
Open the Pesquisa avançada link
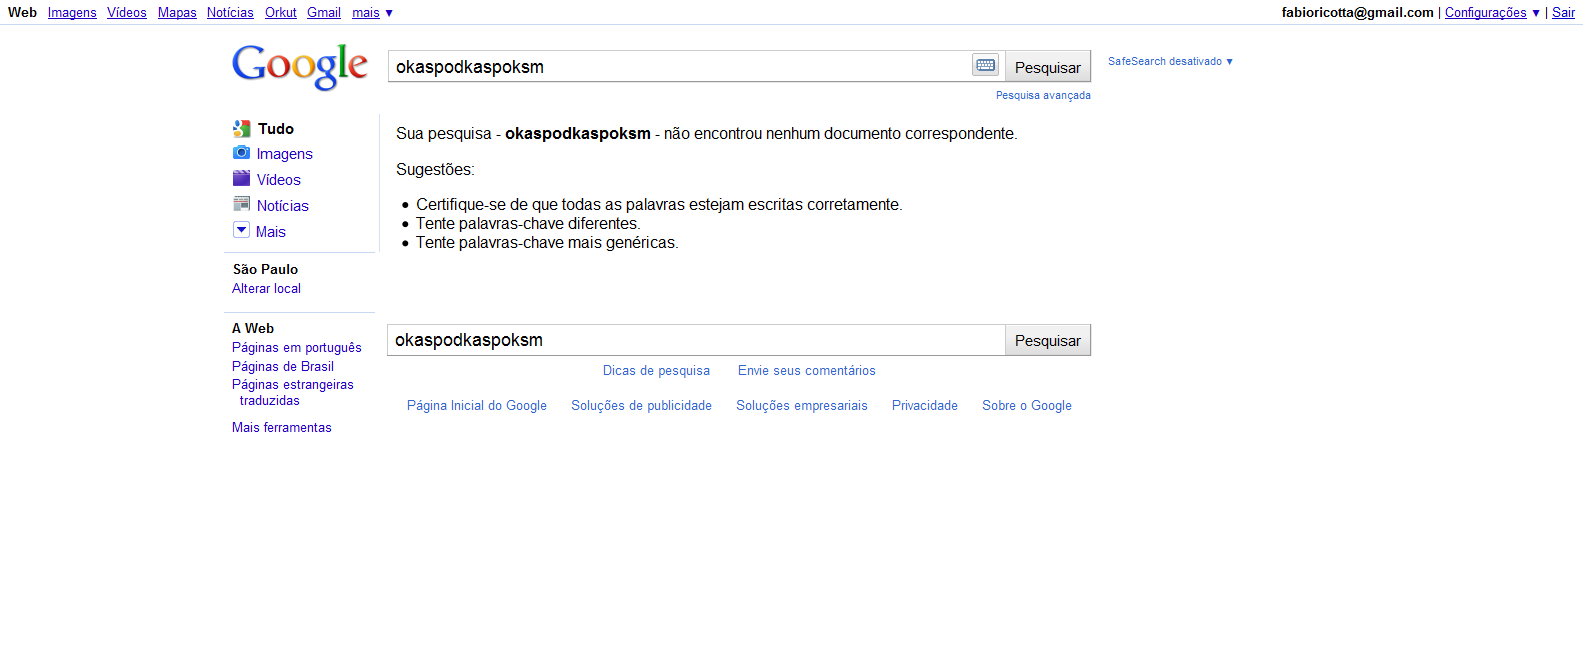1043,96
